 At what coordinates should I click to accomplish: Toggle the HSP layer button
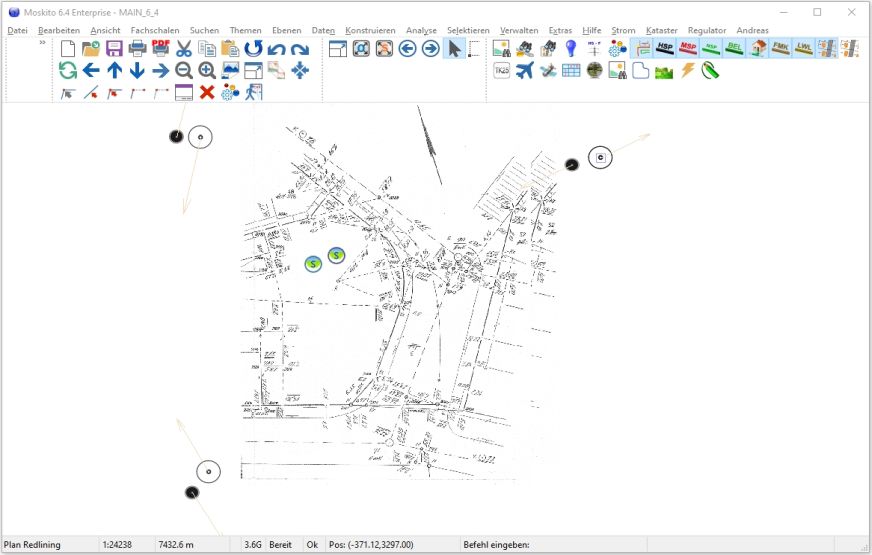coord(664,48)
